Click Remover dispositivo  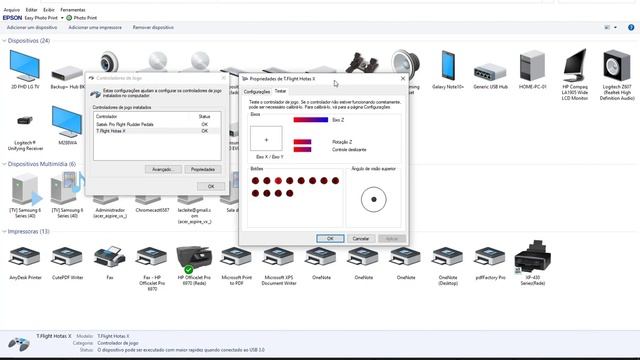pyautogui.click(x=153, y=27)
